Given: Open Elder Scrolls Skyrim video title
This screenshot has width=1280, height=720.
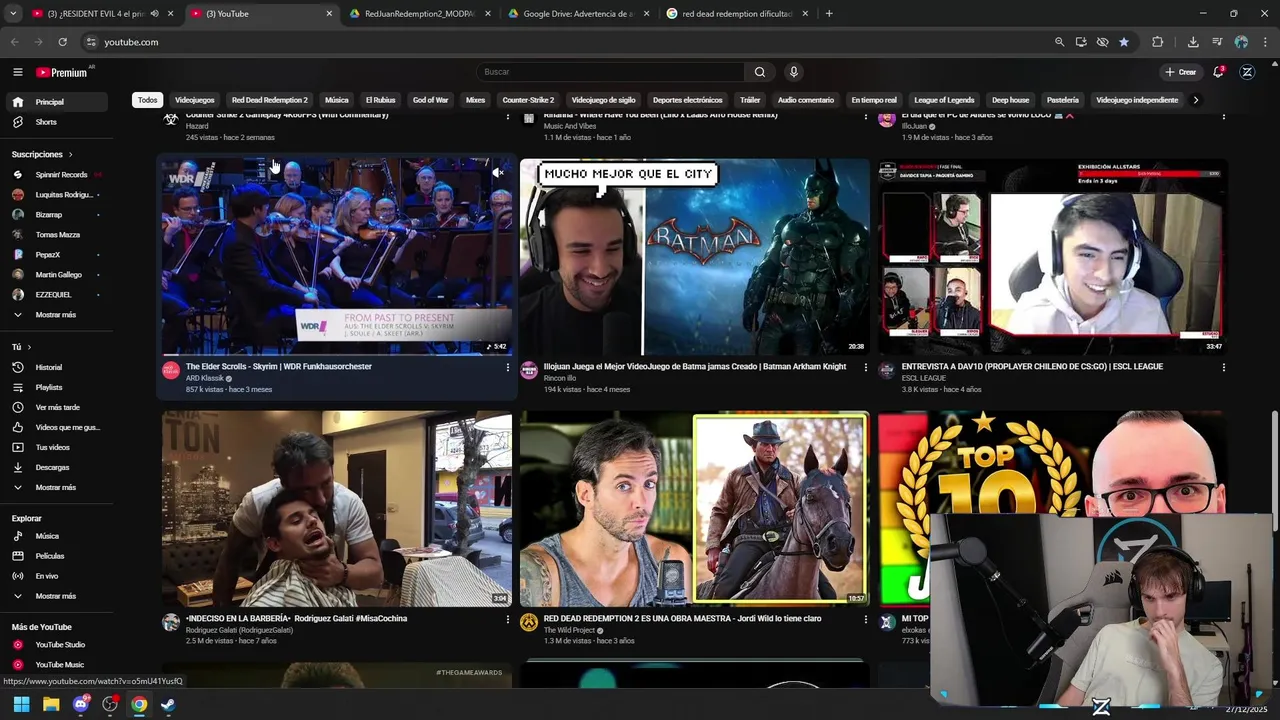Looking at the screenshot, I should click(x=278, y=366).
